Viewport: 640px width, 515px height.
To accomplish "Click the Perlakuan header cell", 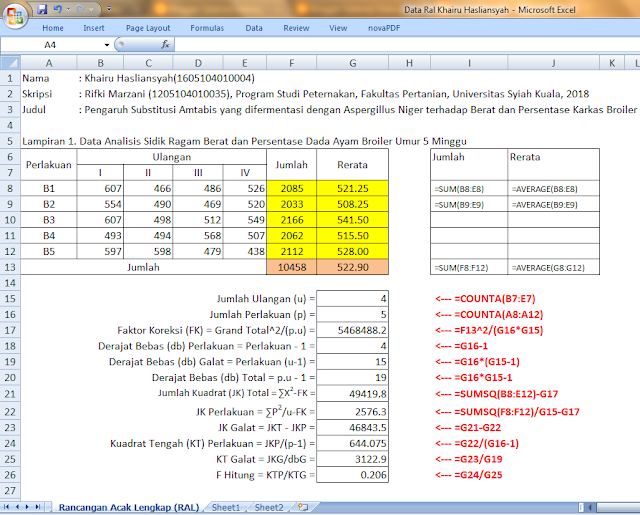I will tap(49, 165).
